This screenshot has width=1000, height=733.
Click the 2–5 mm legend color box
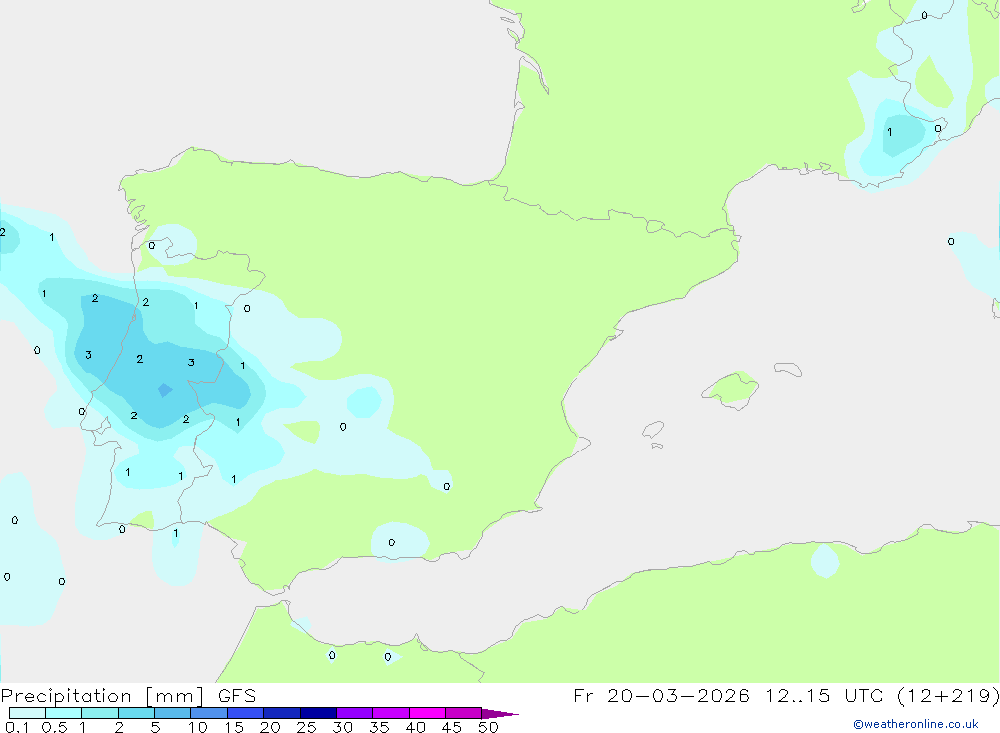[x=136, y=713]
